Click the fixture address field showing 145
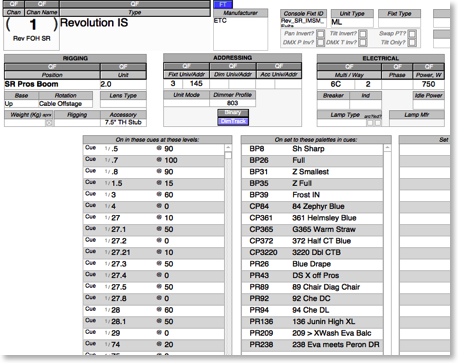The image size is (458, 363). pos(196,84)
